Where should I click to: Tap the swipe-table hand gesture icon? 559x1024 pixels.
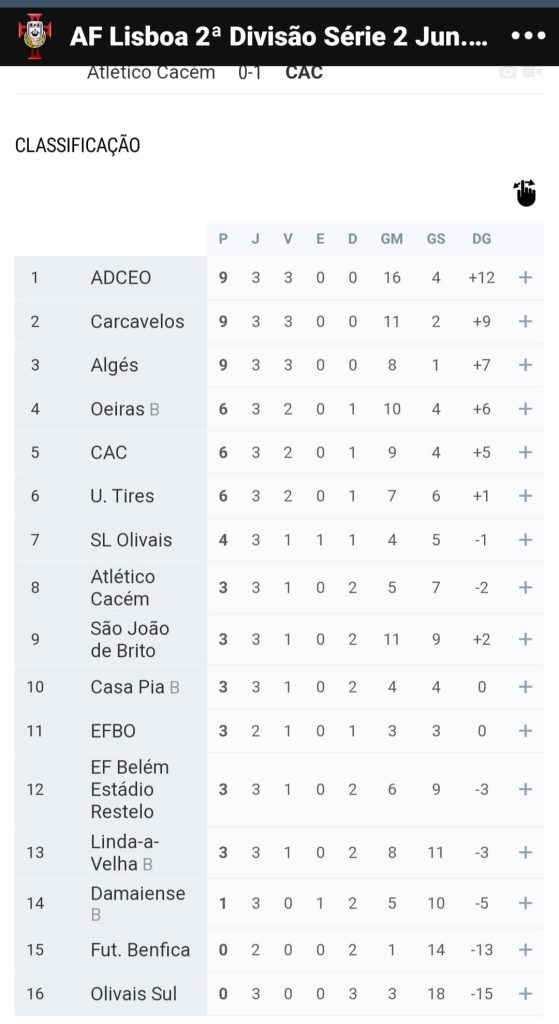524,193
